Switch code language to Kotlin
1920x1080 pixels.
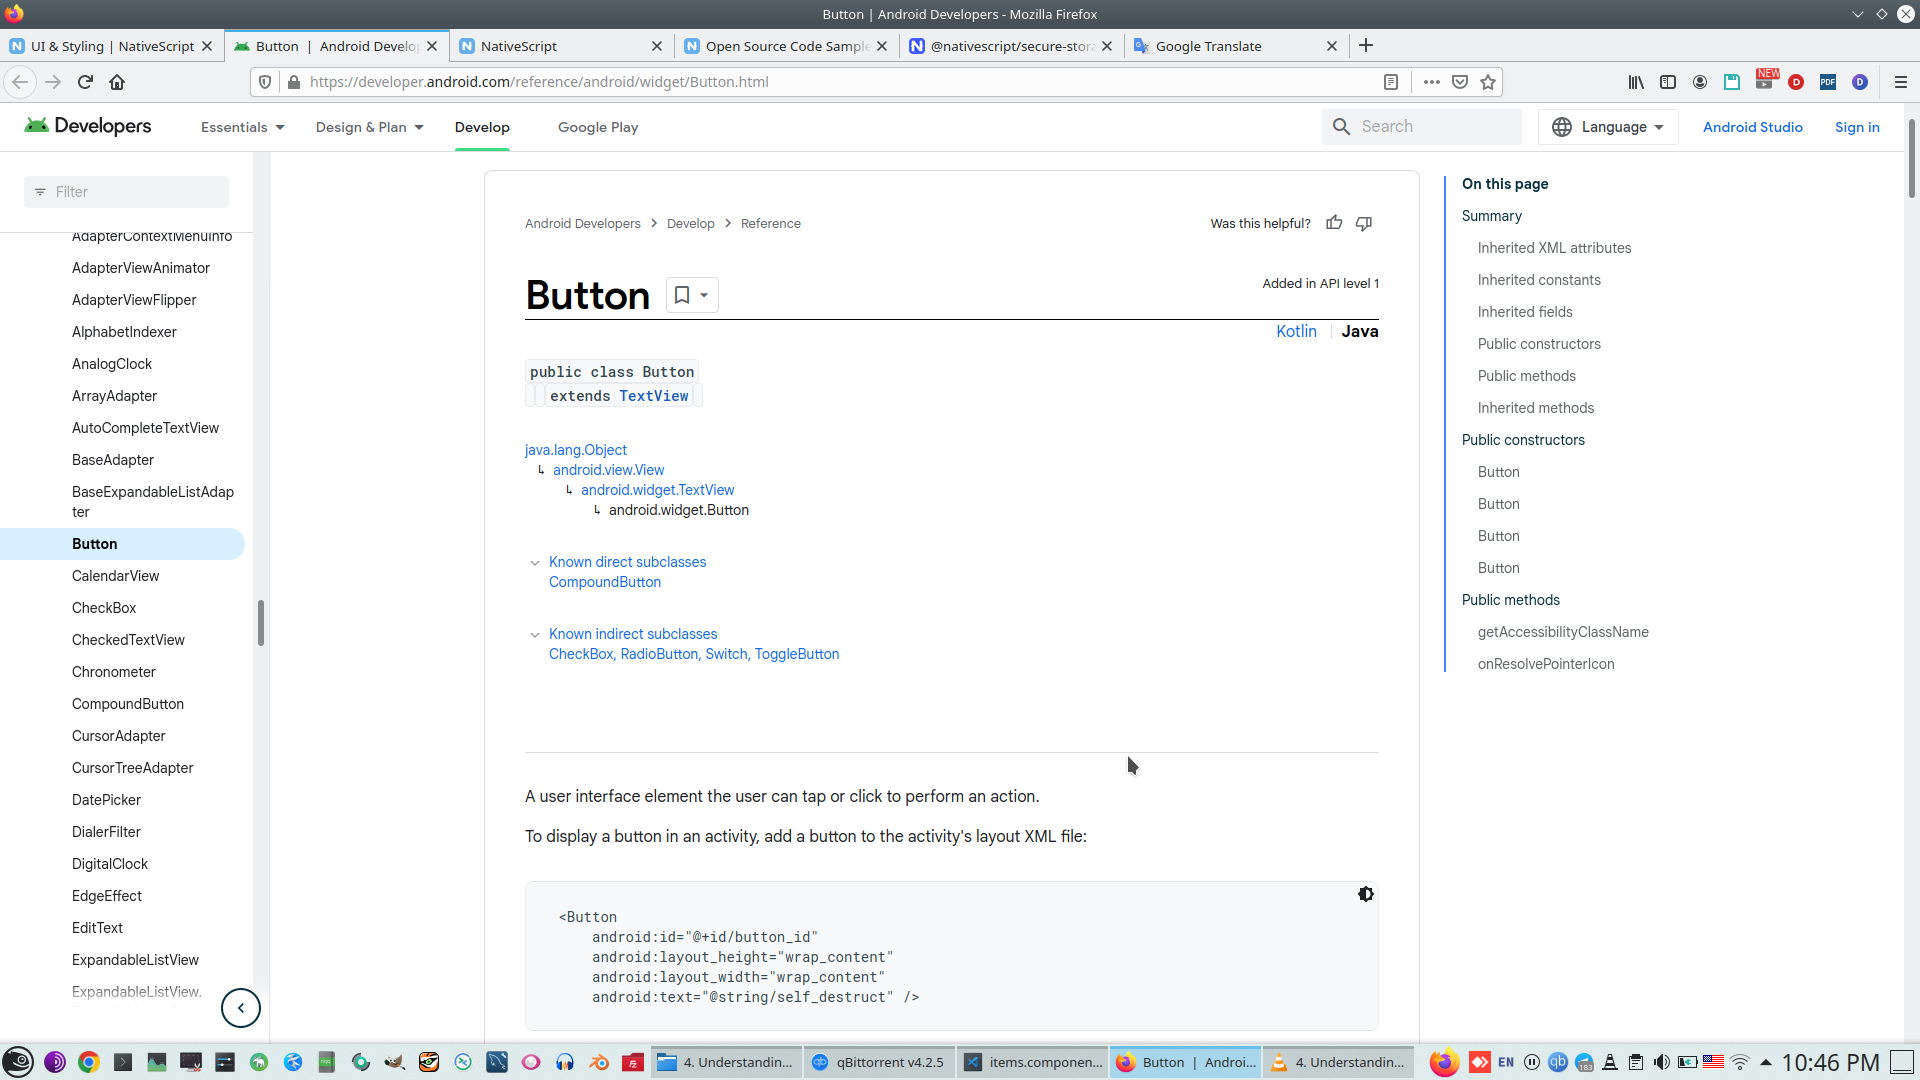pos(1296,332)
